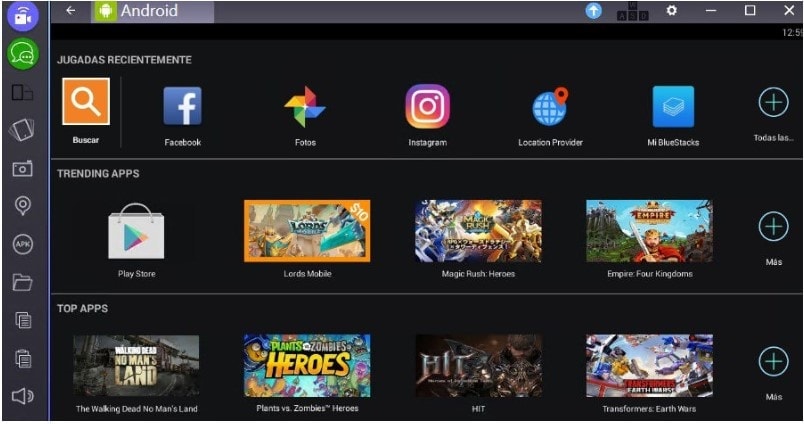Show all recently played apps plus button

(773, 103)
